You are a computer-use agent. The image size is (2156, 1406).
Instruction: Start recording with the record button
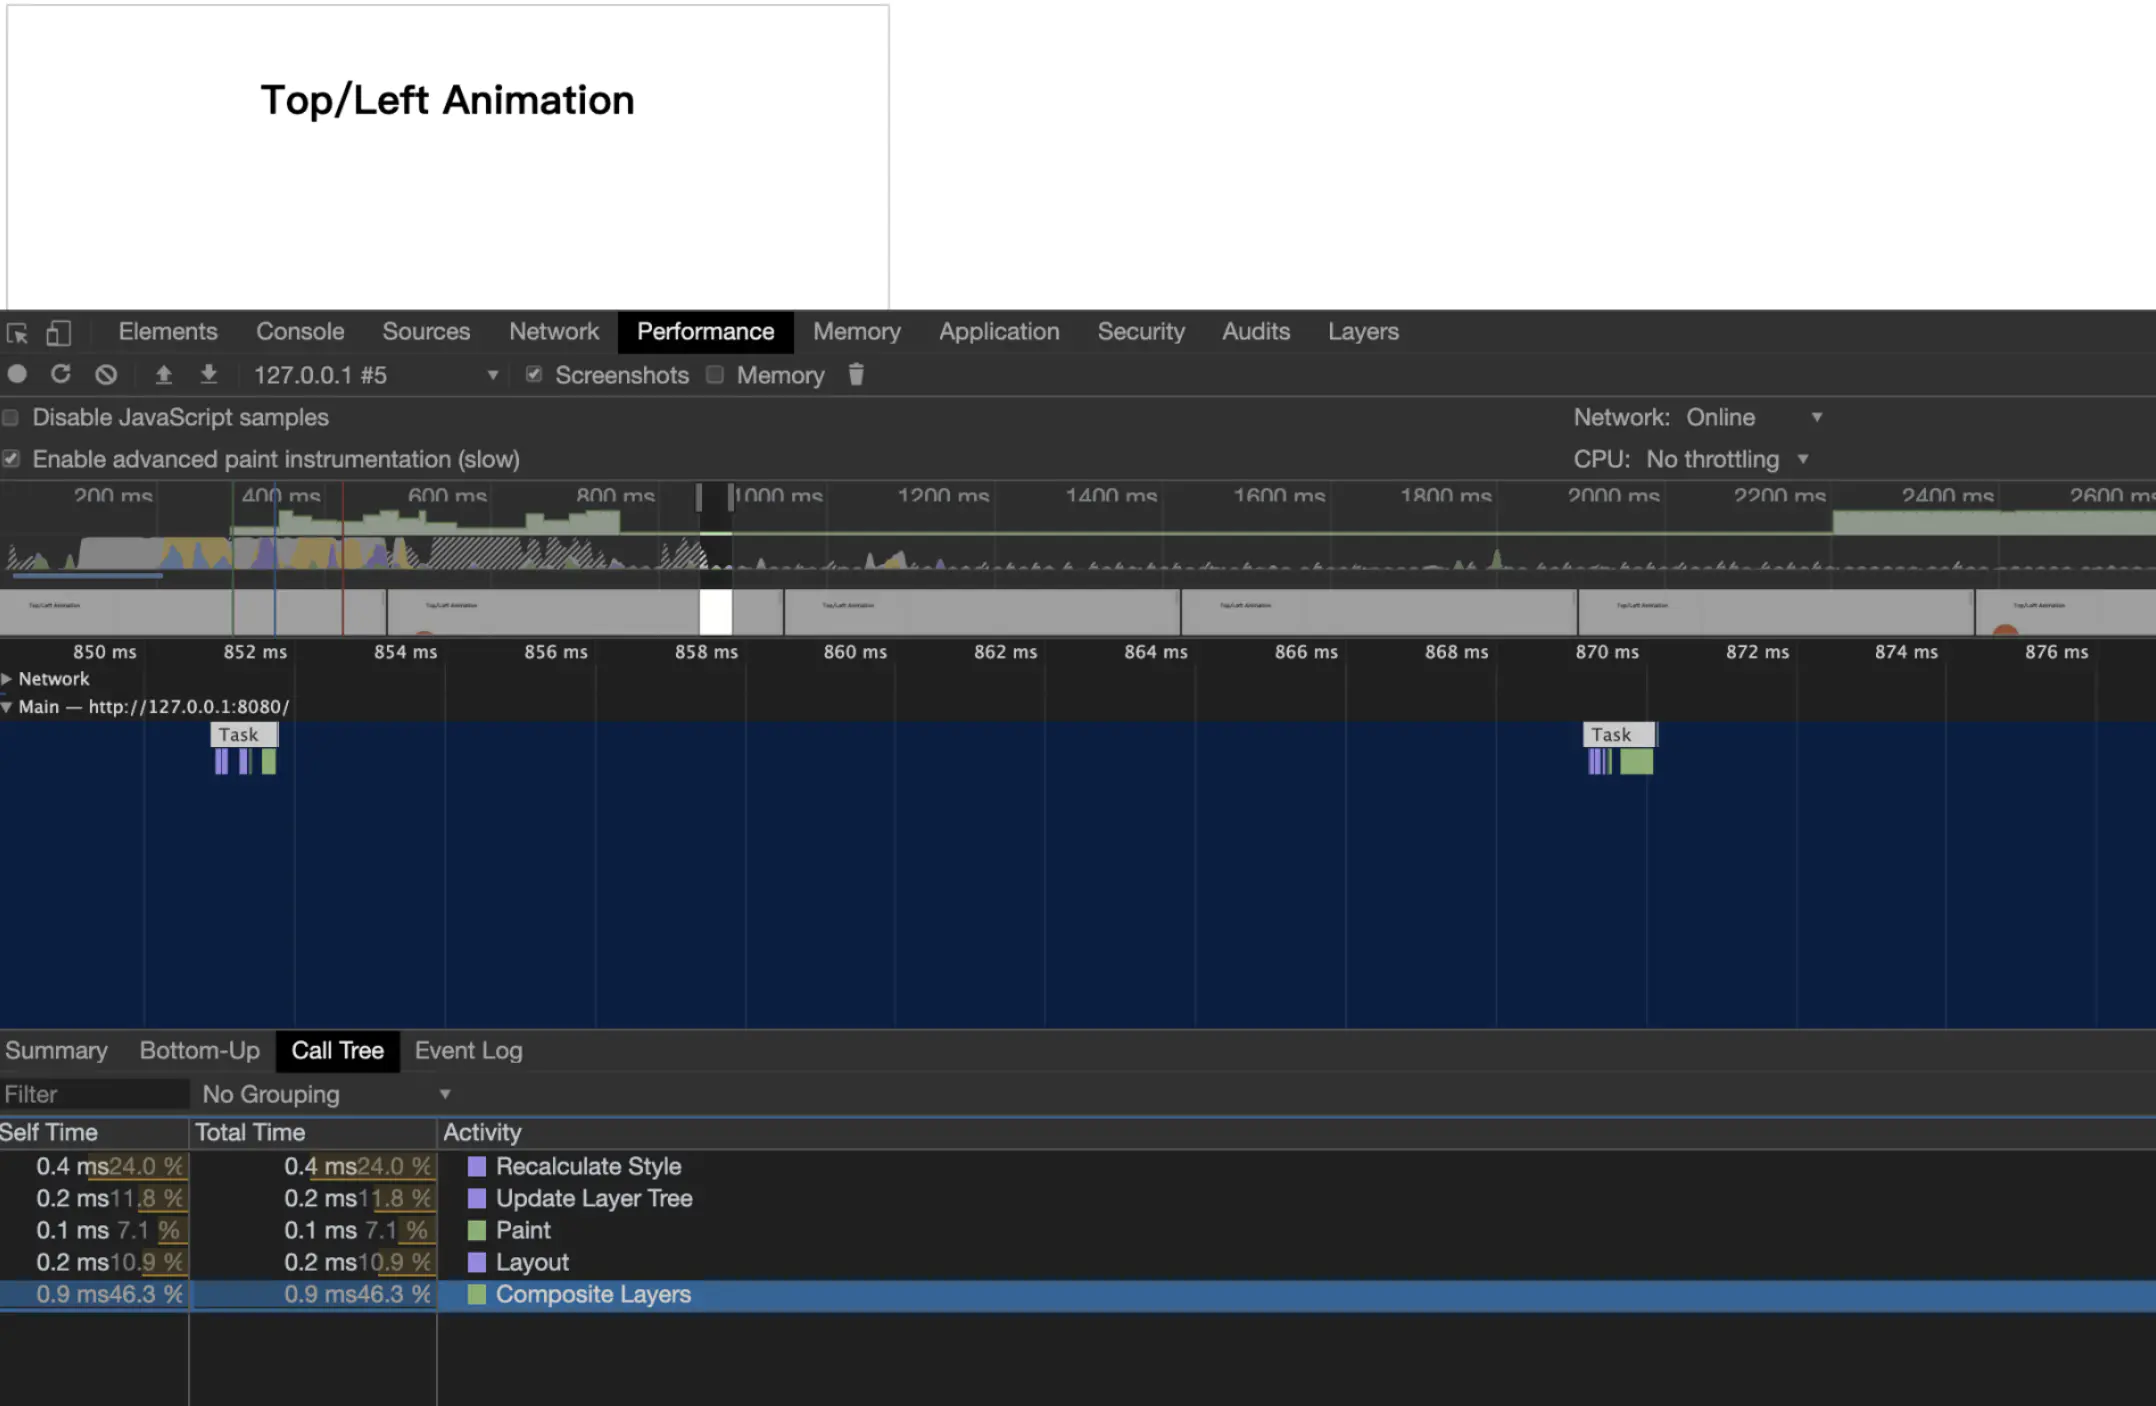(17, 375)
